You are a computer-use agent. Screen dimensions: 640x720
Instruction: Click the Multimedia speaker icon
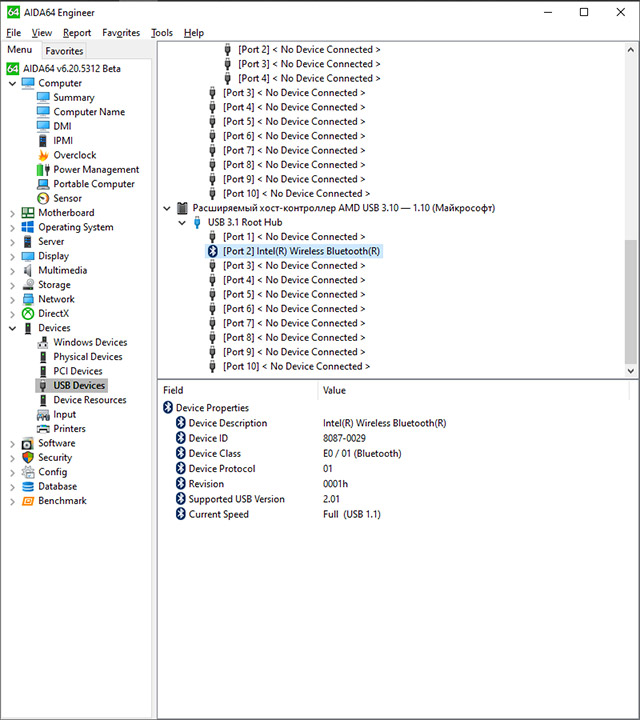pos(28,270)
